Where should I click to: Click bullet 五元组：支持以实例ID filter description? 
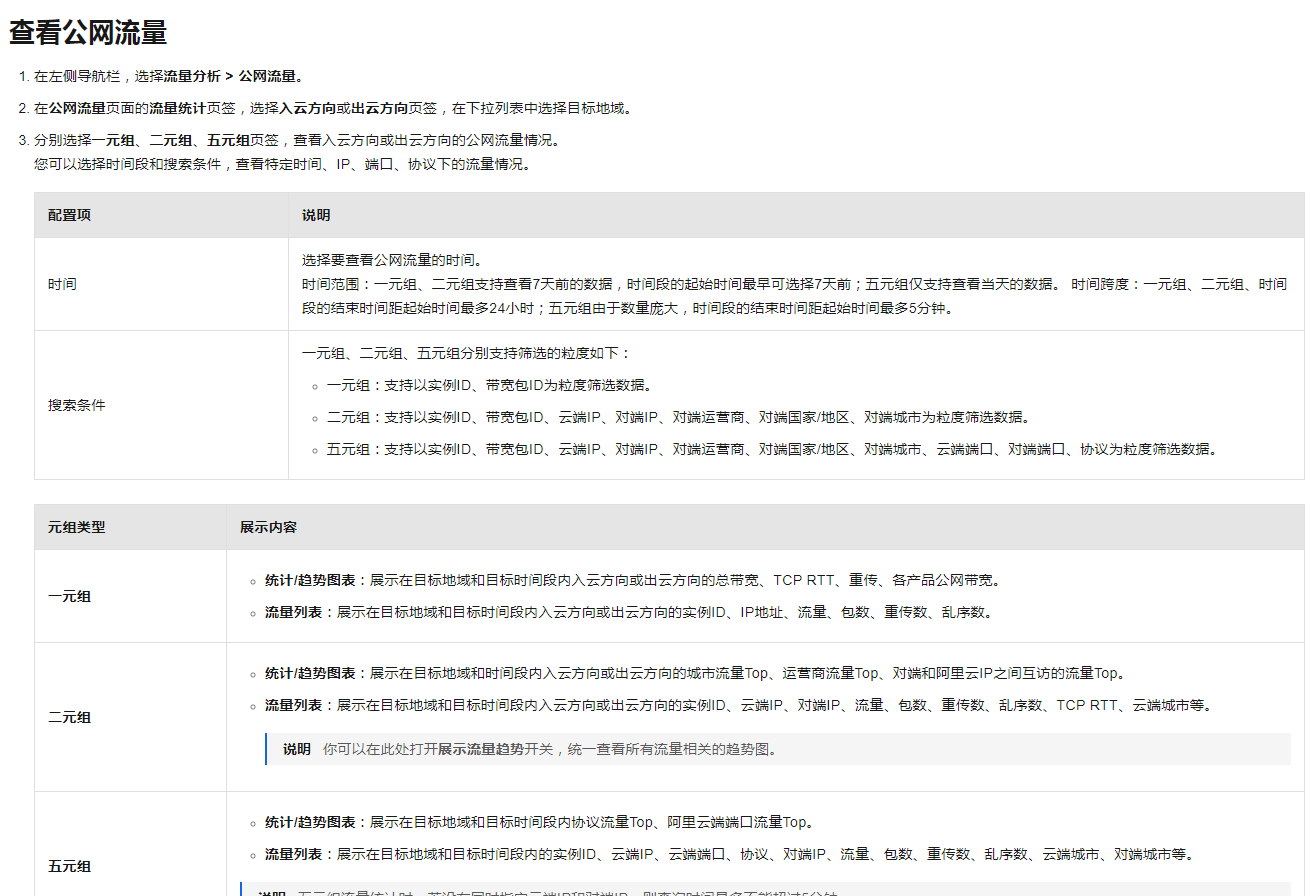click(772, 449)
